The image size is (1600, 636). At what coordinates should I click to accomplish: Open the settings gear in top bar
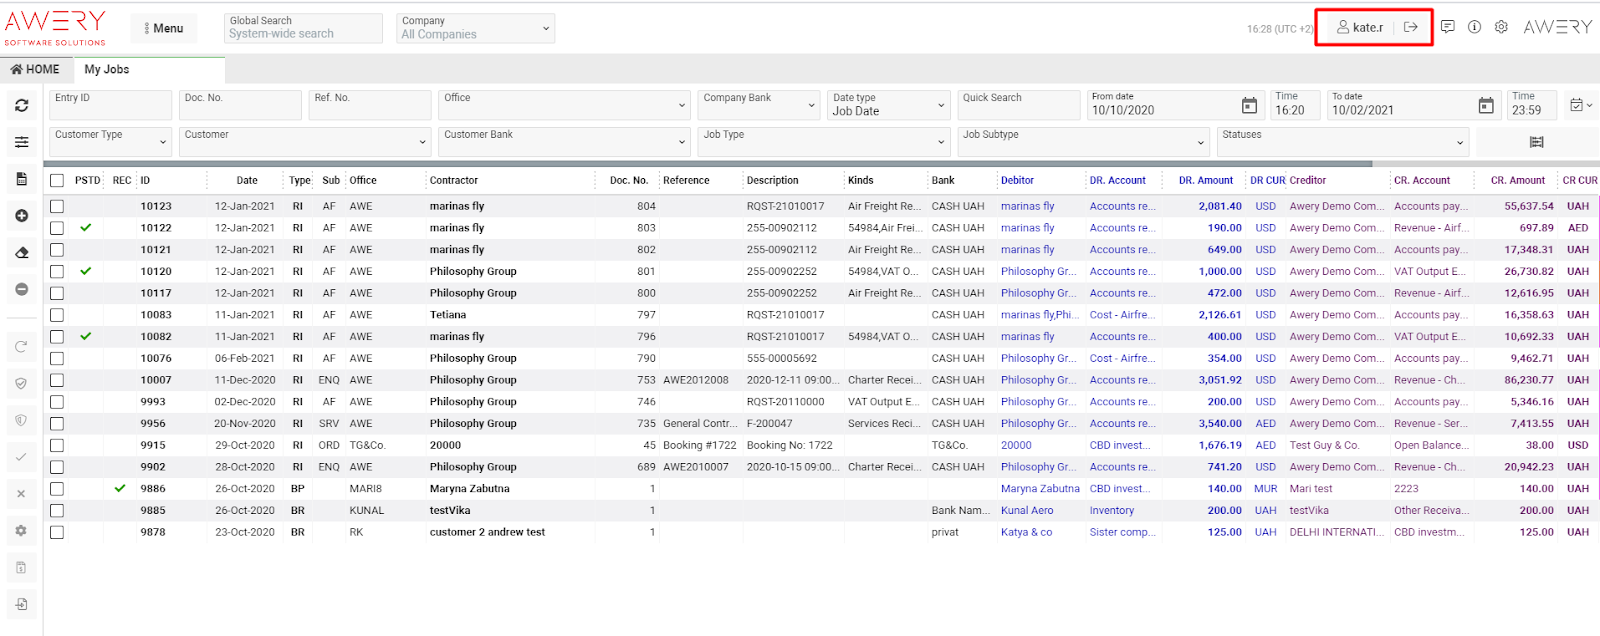[1501, 27]
